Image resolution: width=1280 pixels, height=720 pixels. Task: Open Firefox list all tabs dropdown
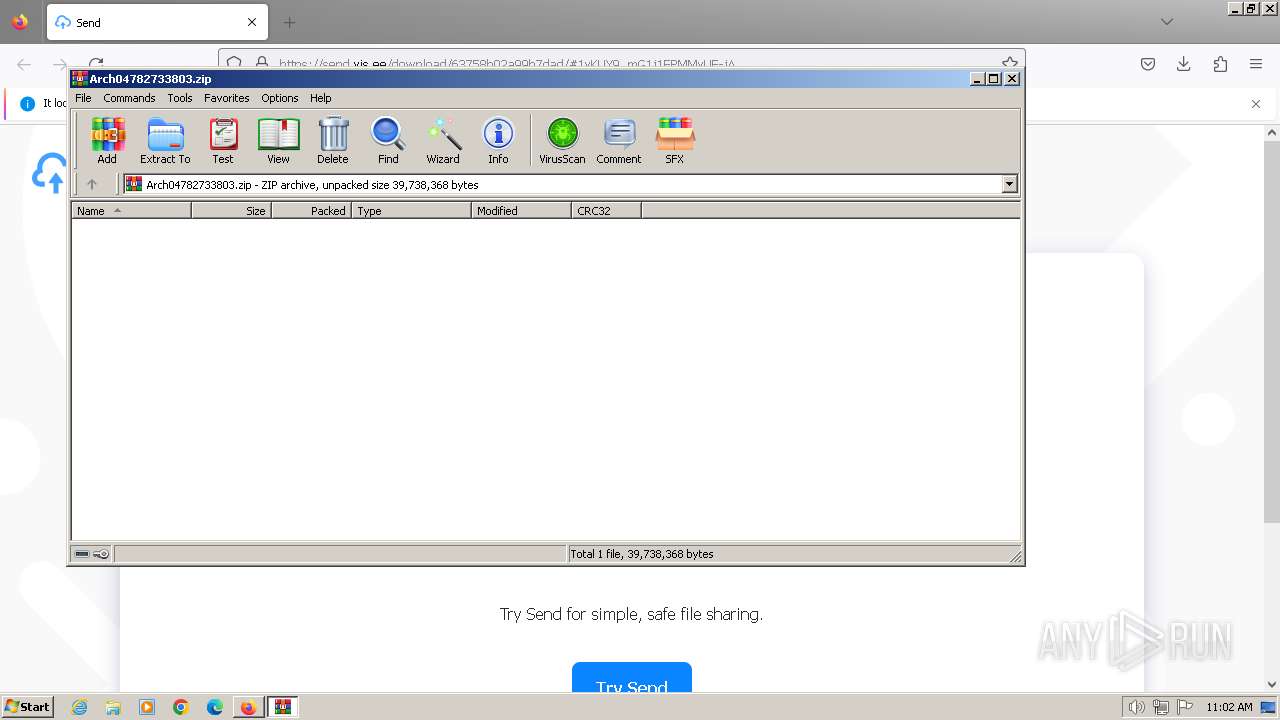pyautogui.click(x=1167, y=22)
